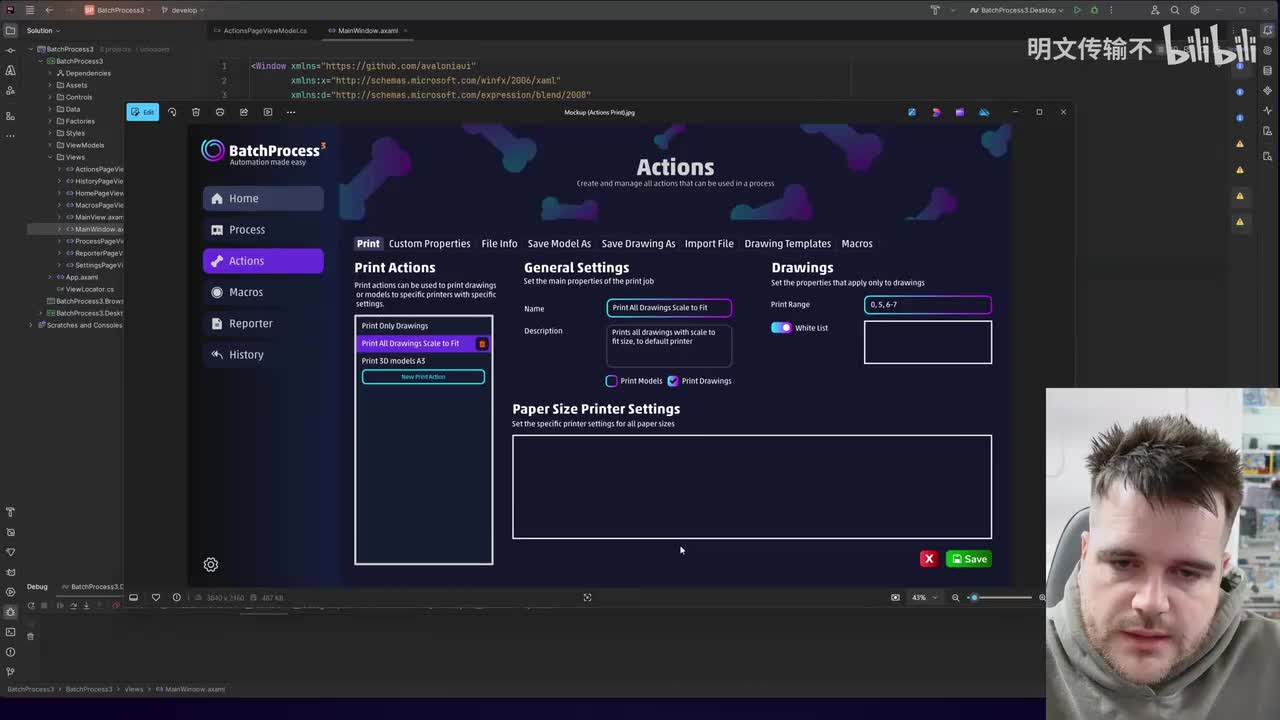
Task: Switch to the Import File tab
Action: click(709, 244)
